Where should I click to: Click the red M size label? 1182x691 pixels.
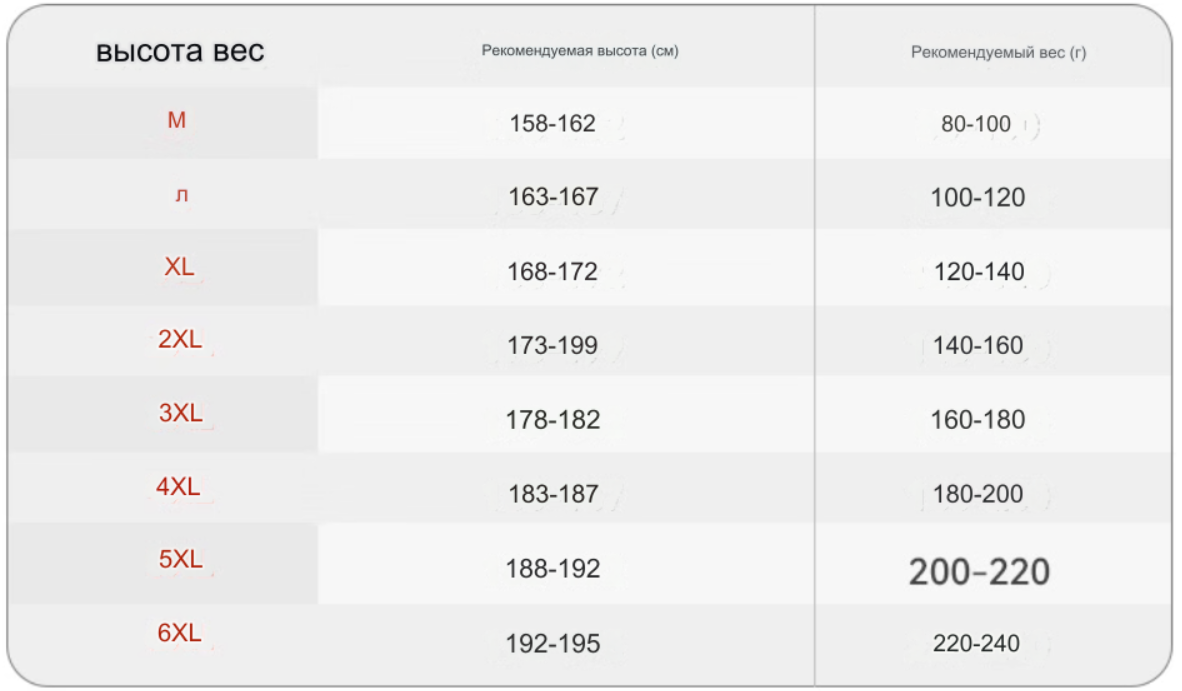pyautogui.click(x=176, y=120)
